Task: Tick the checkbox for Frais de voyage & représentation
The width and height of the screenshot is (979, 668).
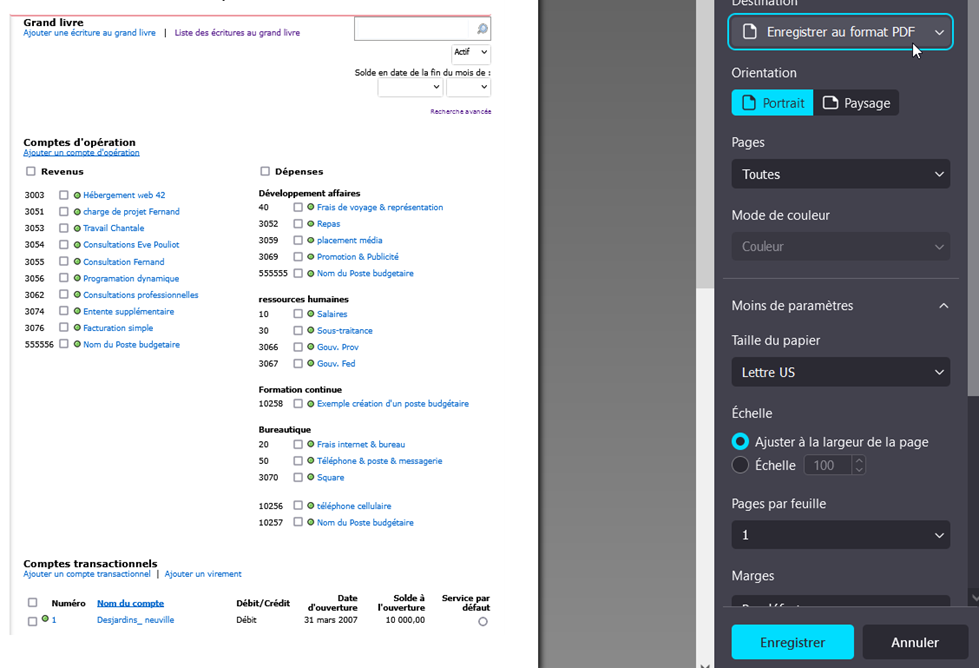Action: tap(298, 208)
